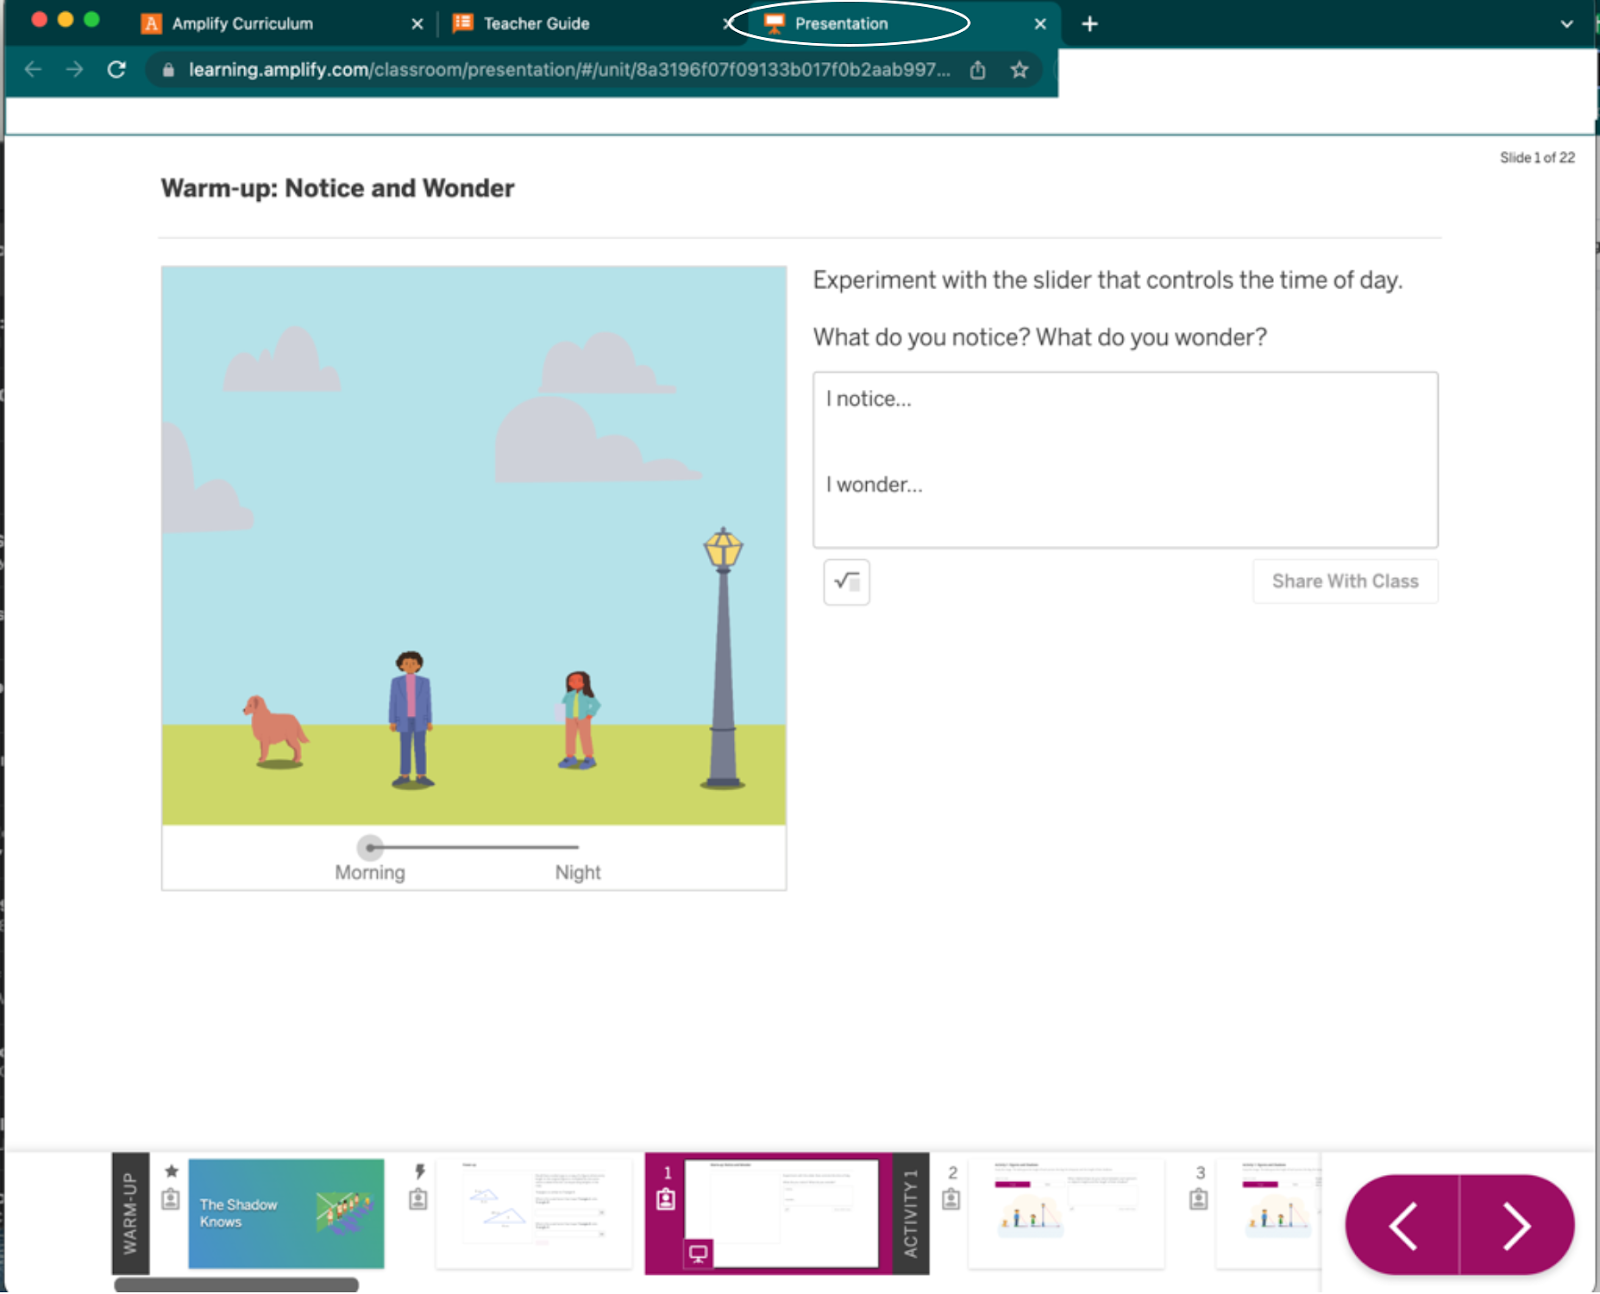Go to the next slide

click(1516, 1226)
